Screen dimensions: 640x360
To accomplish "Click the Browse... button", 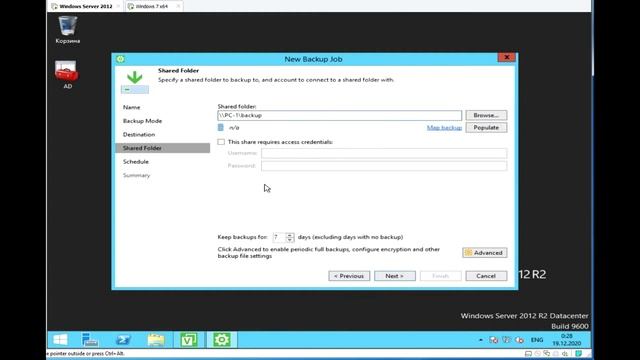I will point(486,115).
